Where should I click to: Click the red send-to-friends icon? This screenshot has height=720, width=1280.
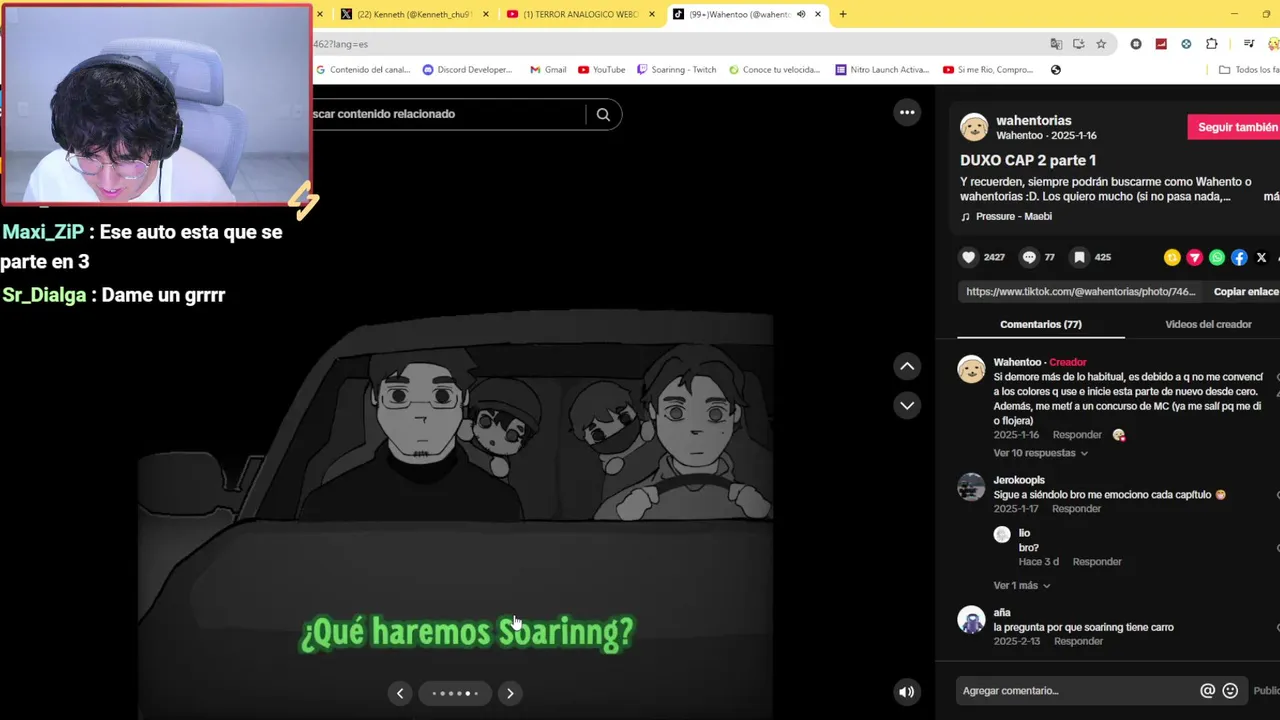click(1194, 257)
